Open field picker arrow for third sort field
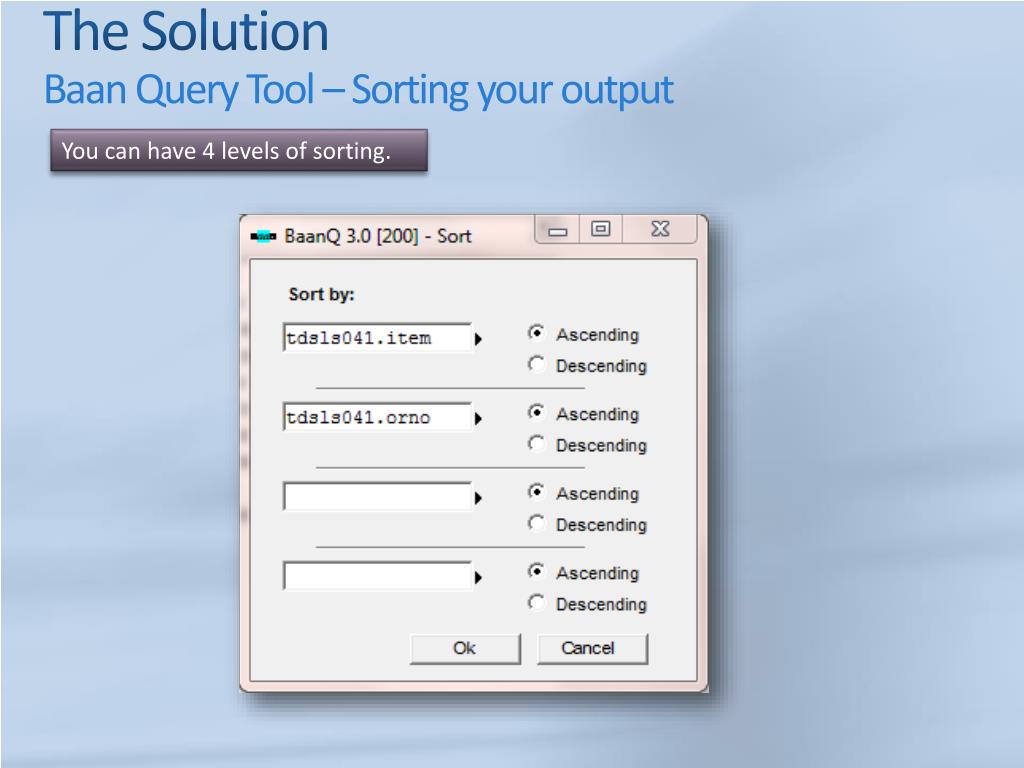 click(x=478, y=498)
